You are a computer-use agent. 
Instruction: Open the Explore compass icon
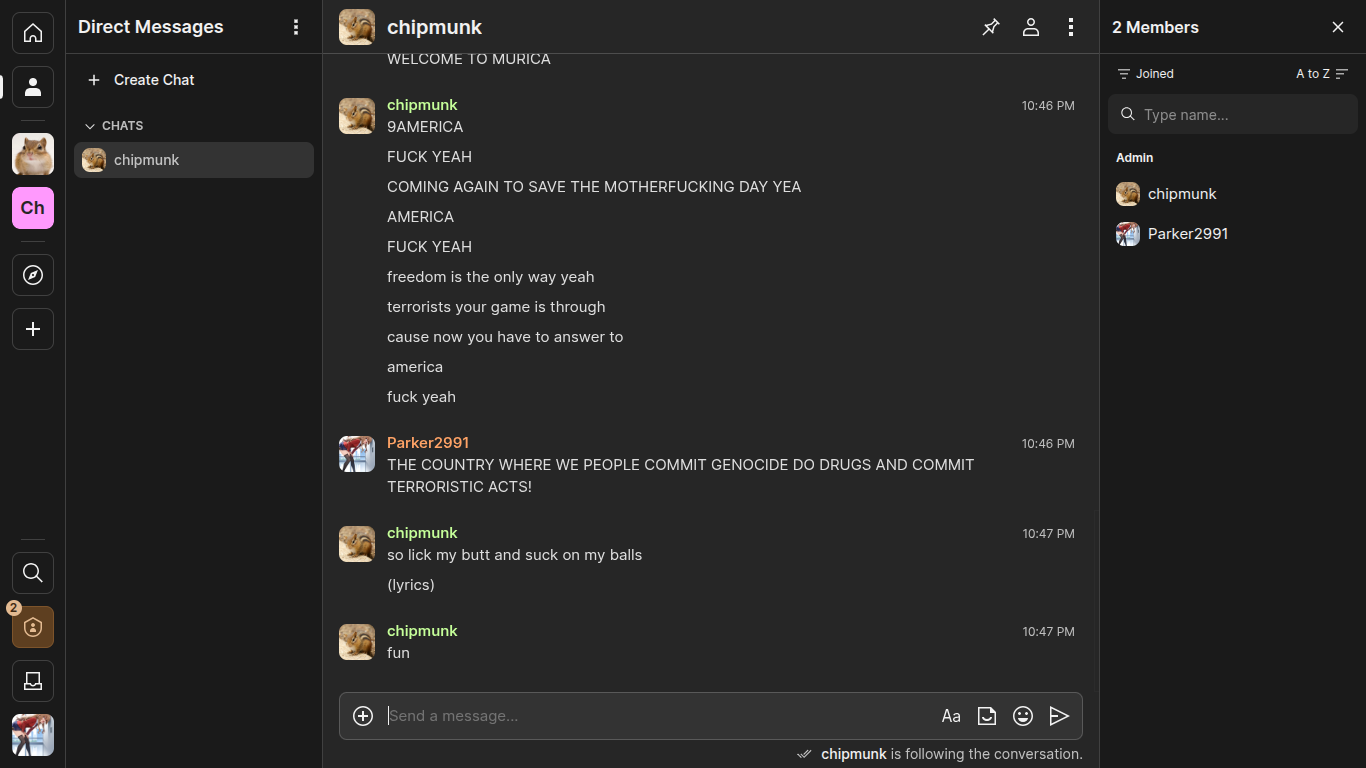point(33,275)
